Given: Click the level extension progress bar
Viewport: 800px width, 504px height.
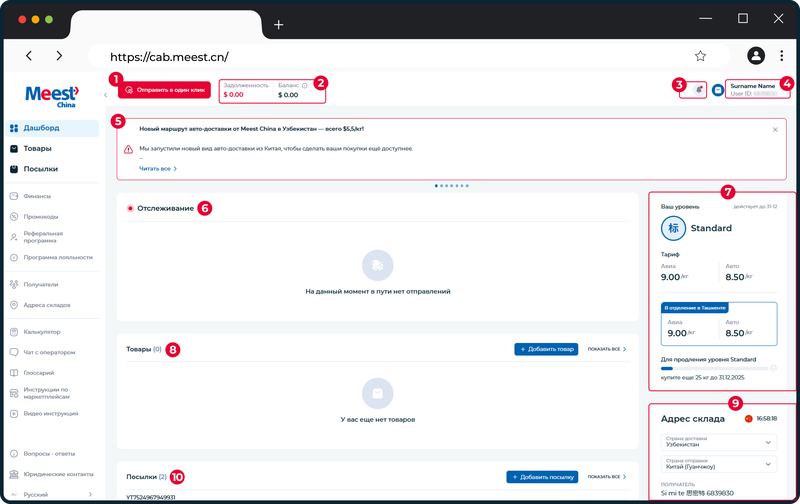Looking at the screenshot, I should point(714,368).
